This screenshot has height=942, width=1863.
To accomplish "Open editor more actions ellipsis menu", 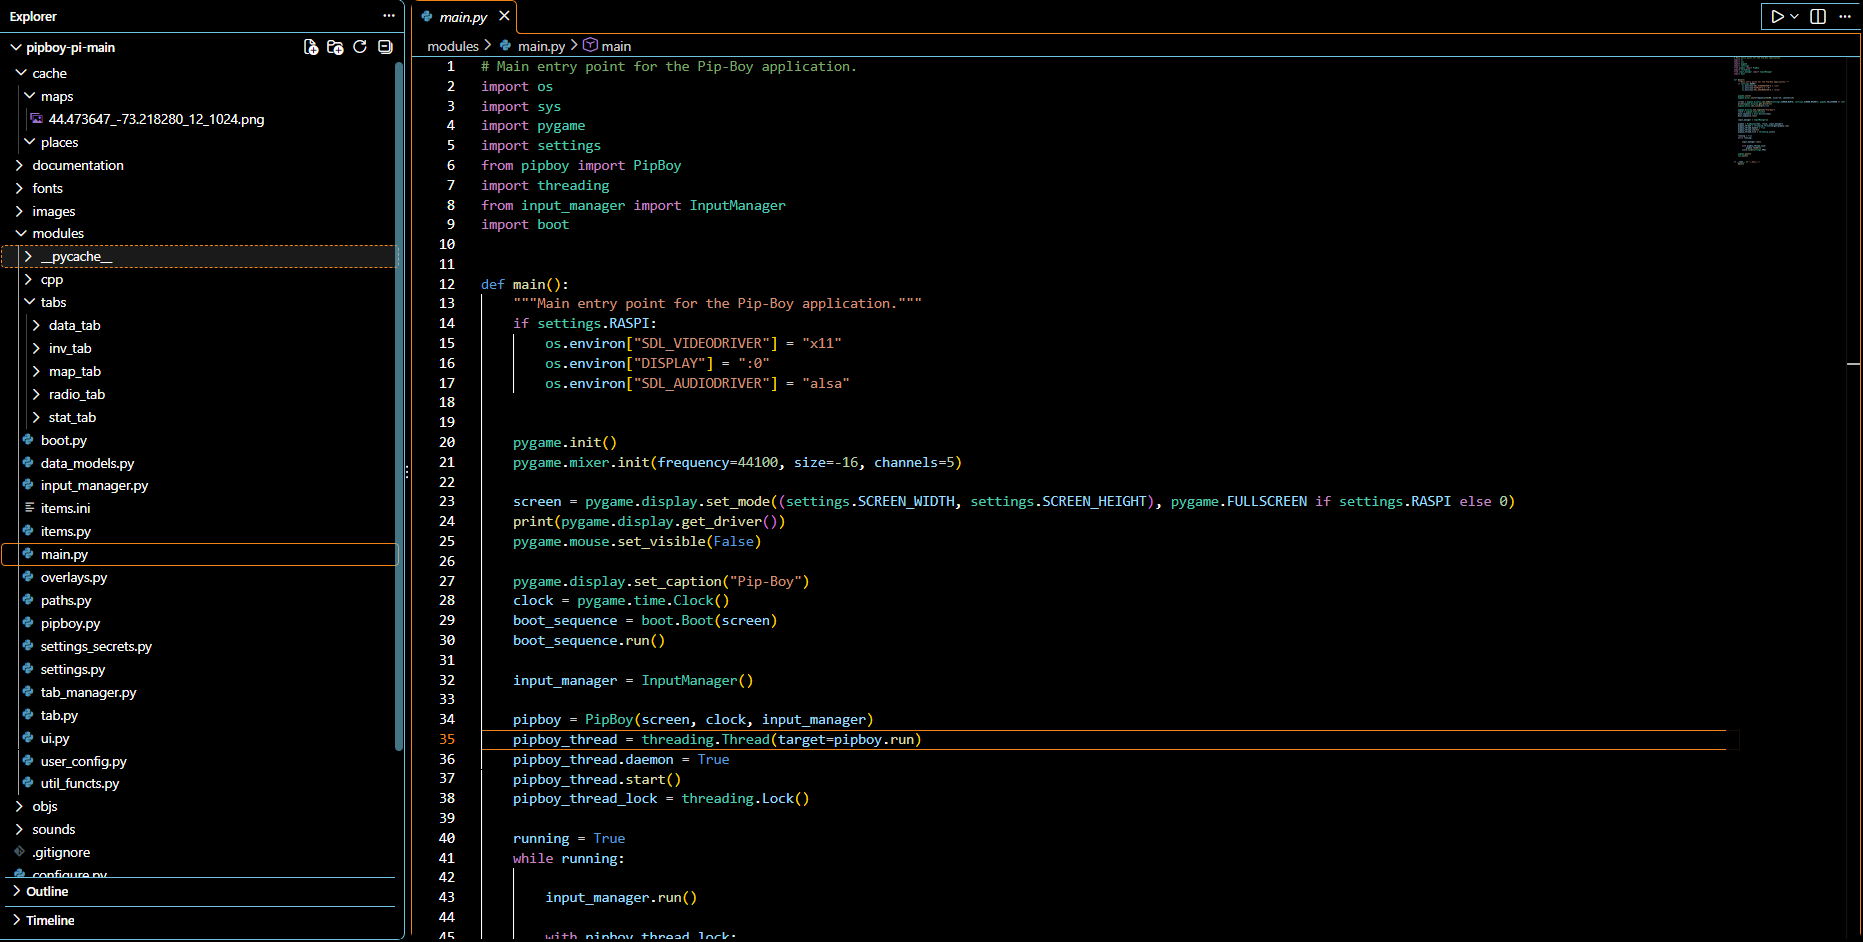I will [x=1845, y=16].
